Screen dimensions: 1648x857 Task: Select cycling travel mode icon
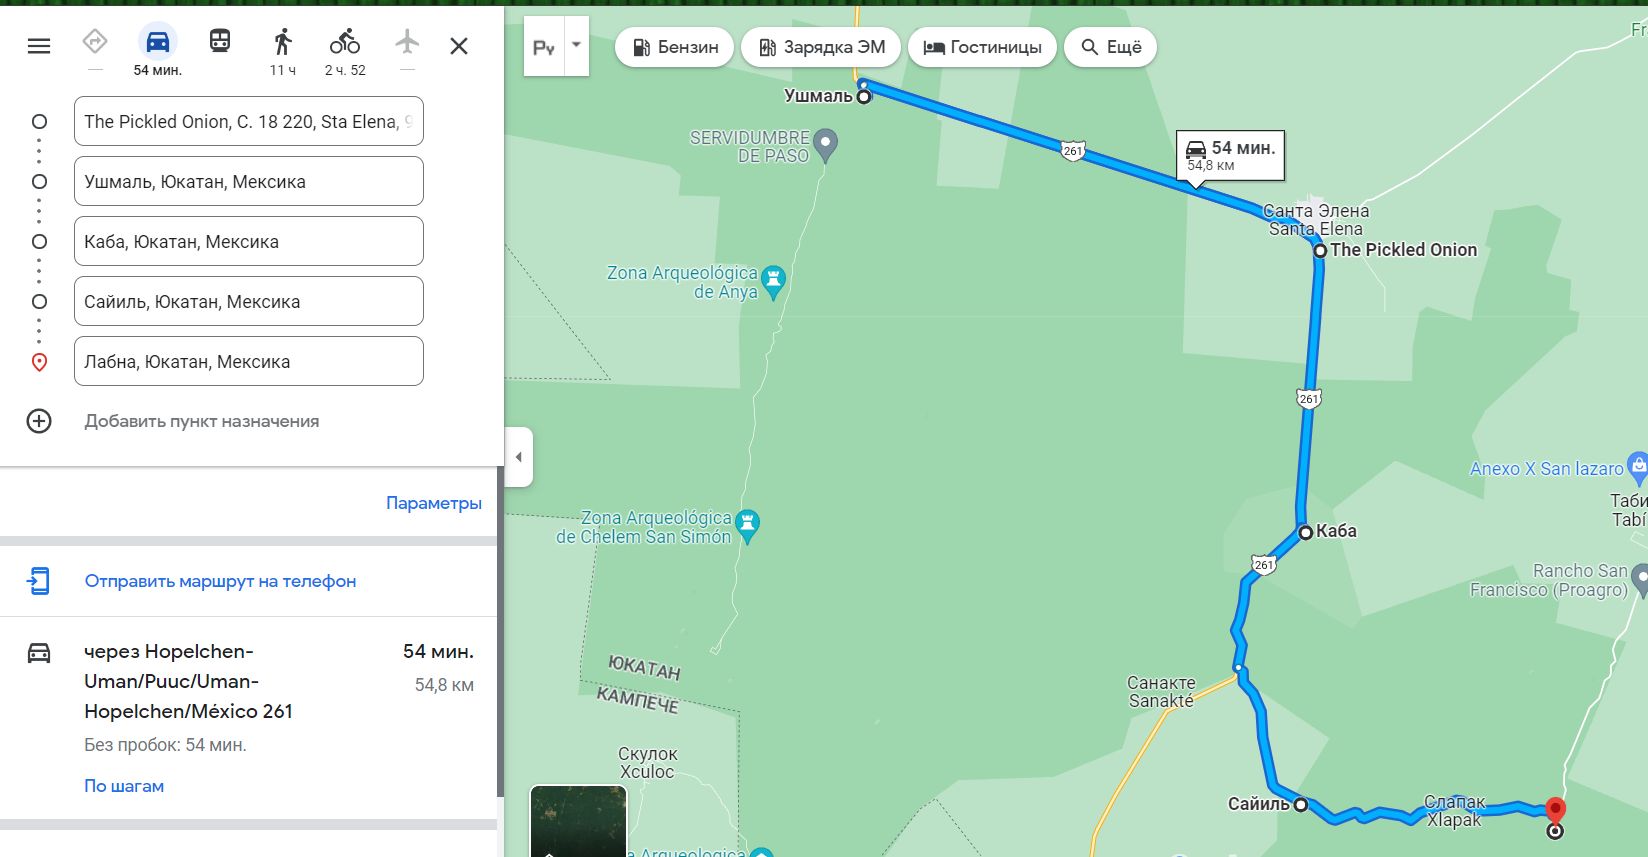[x=345, y=41]
